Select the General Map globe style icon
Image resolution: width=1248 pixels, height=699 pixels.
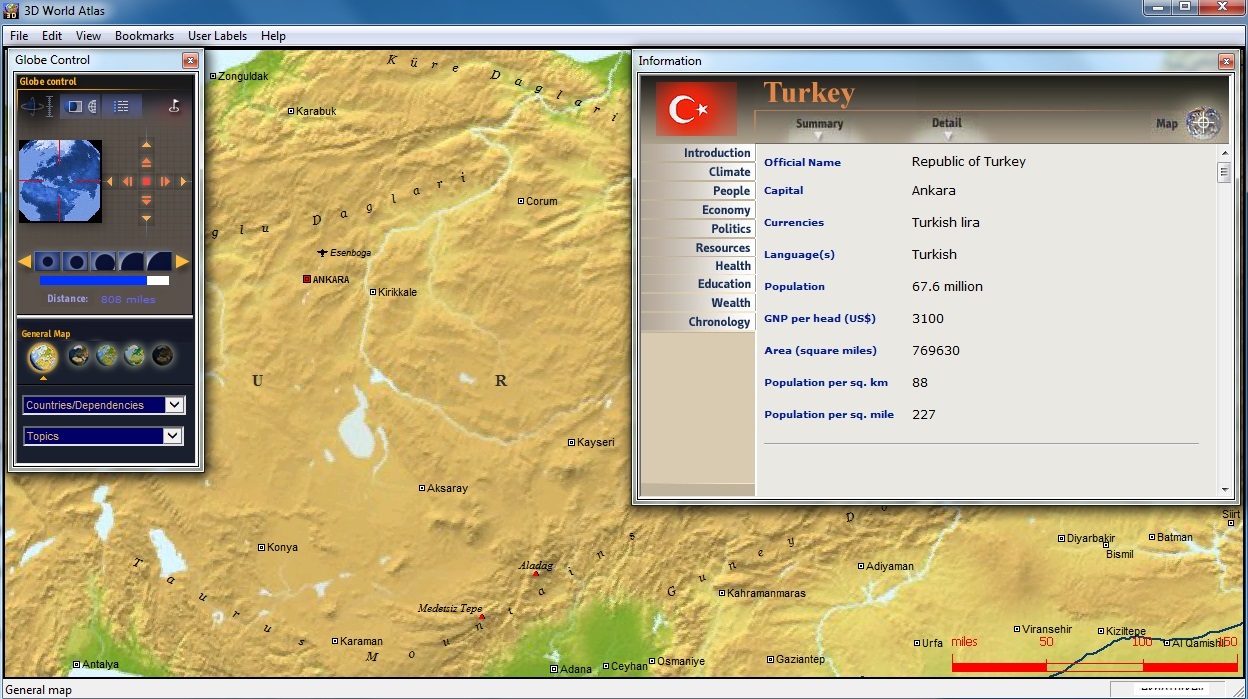(43, 355)
